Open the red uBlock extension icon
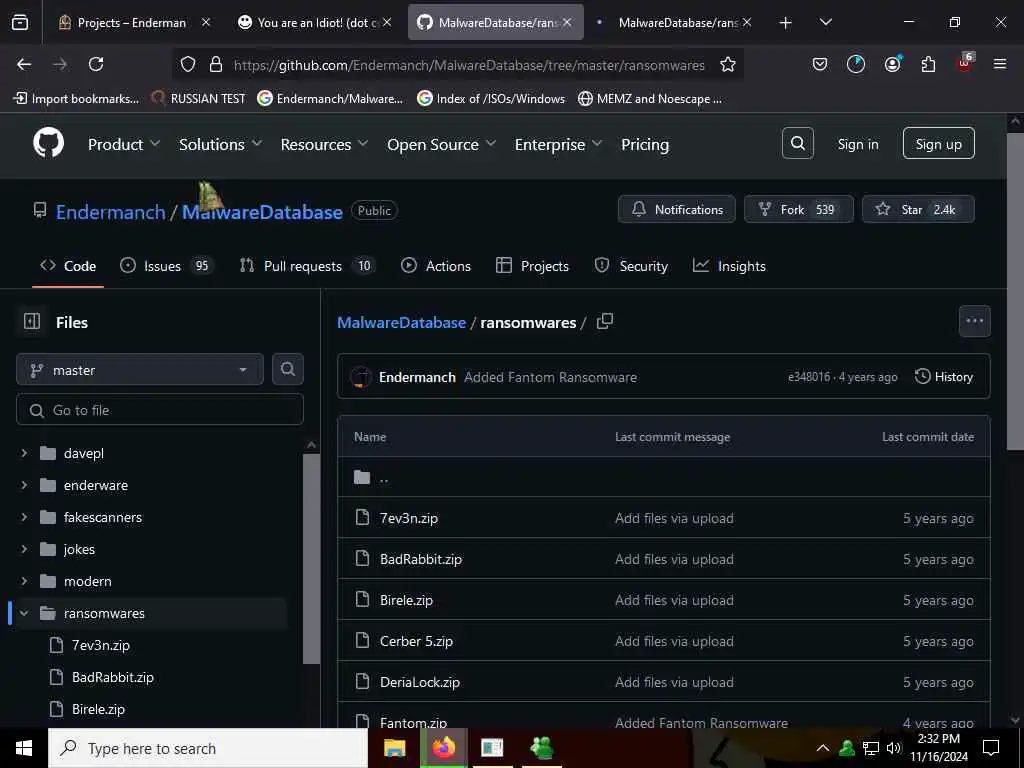The image size is (1024, 768). 965,63
